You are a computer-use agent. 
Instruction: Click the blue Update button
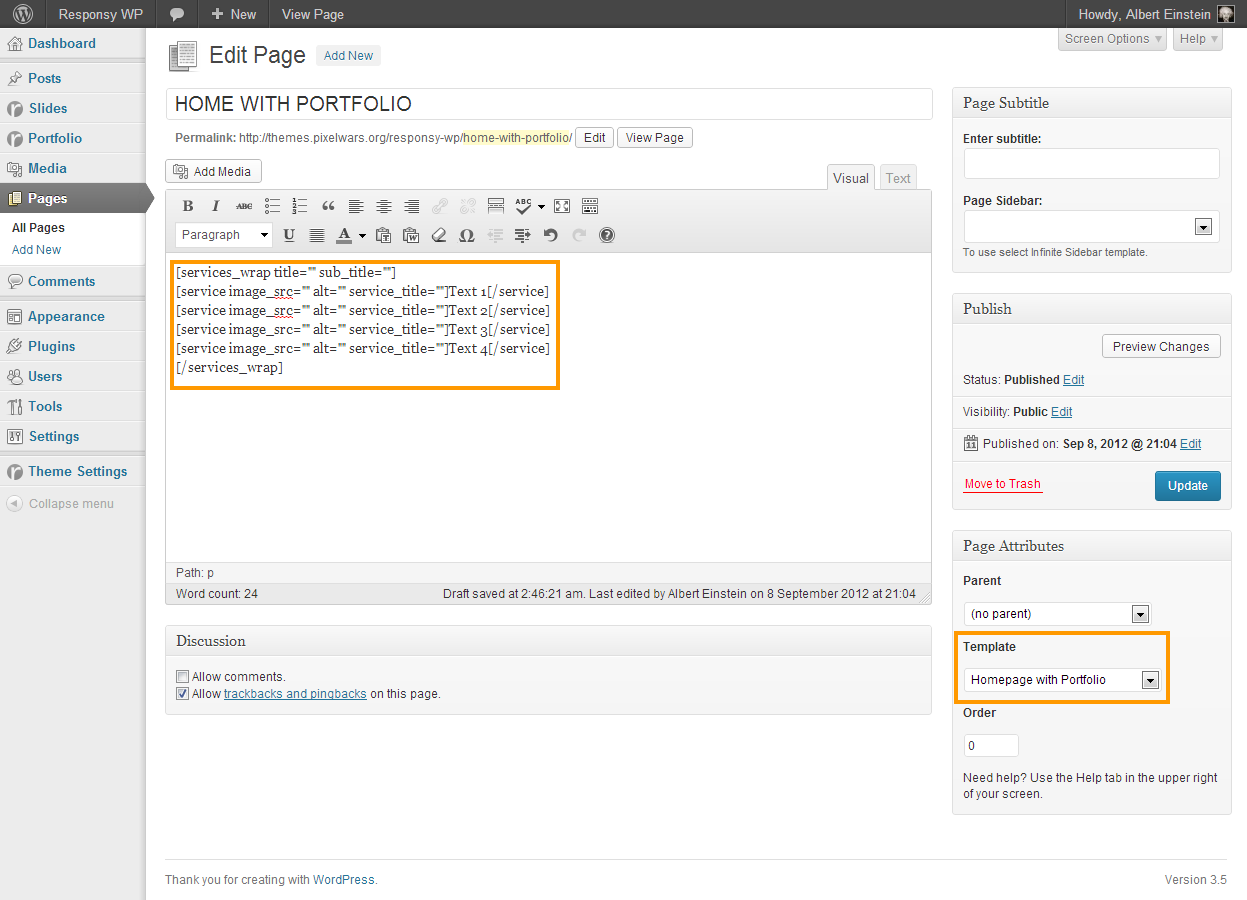1187,486
